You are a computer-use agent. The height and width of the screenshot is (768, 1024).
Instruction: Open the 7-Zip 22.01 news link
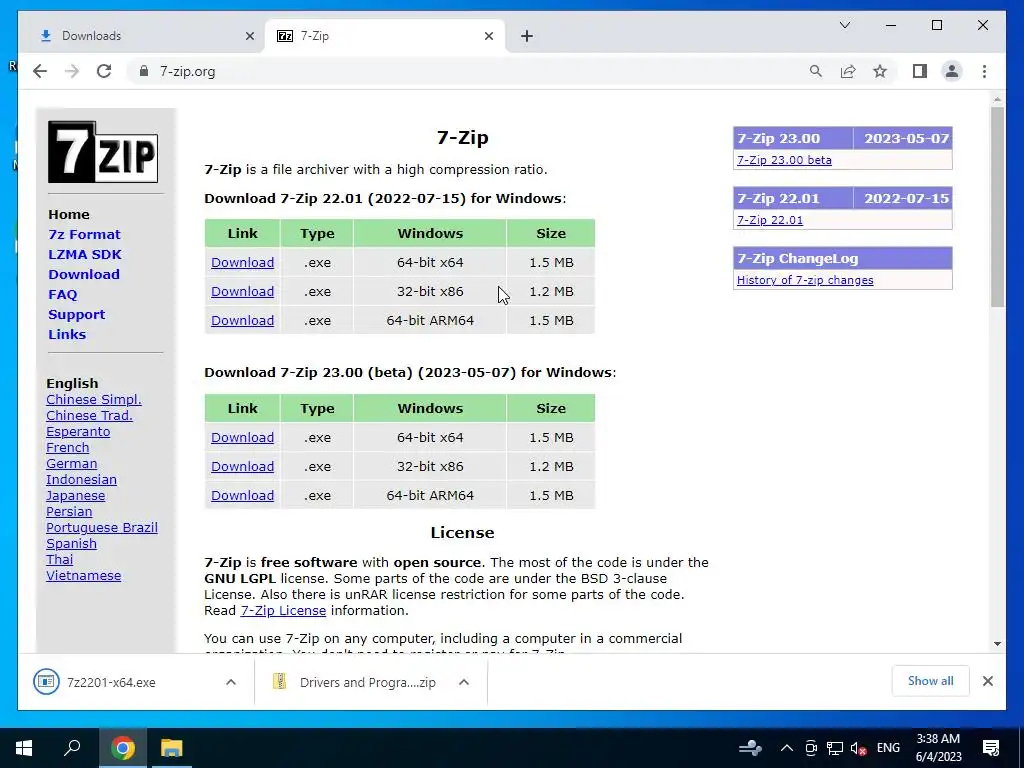[x=770, y=220]
